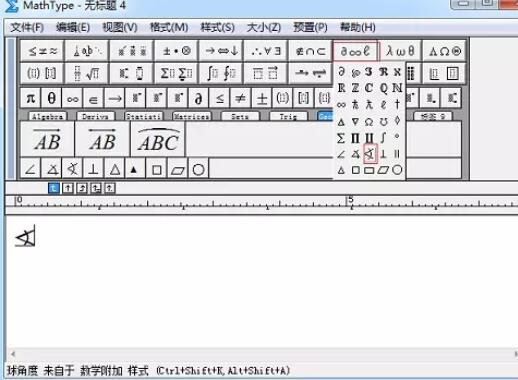This screenshot has width=518, height=380.
Task: Open the 大小(Z) menu
Action: (264, 27)
